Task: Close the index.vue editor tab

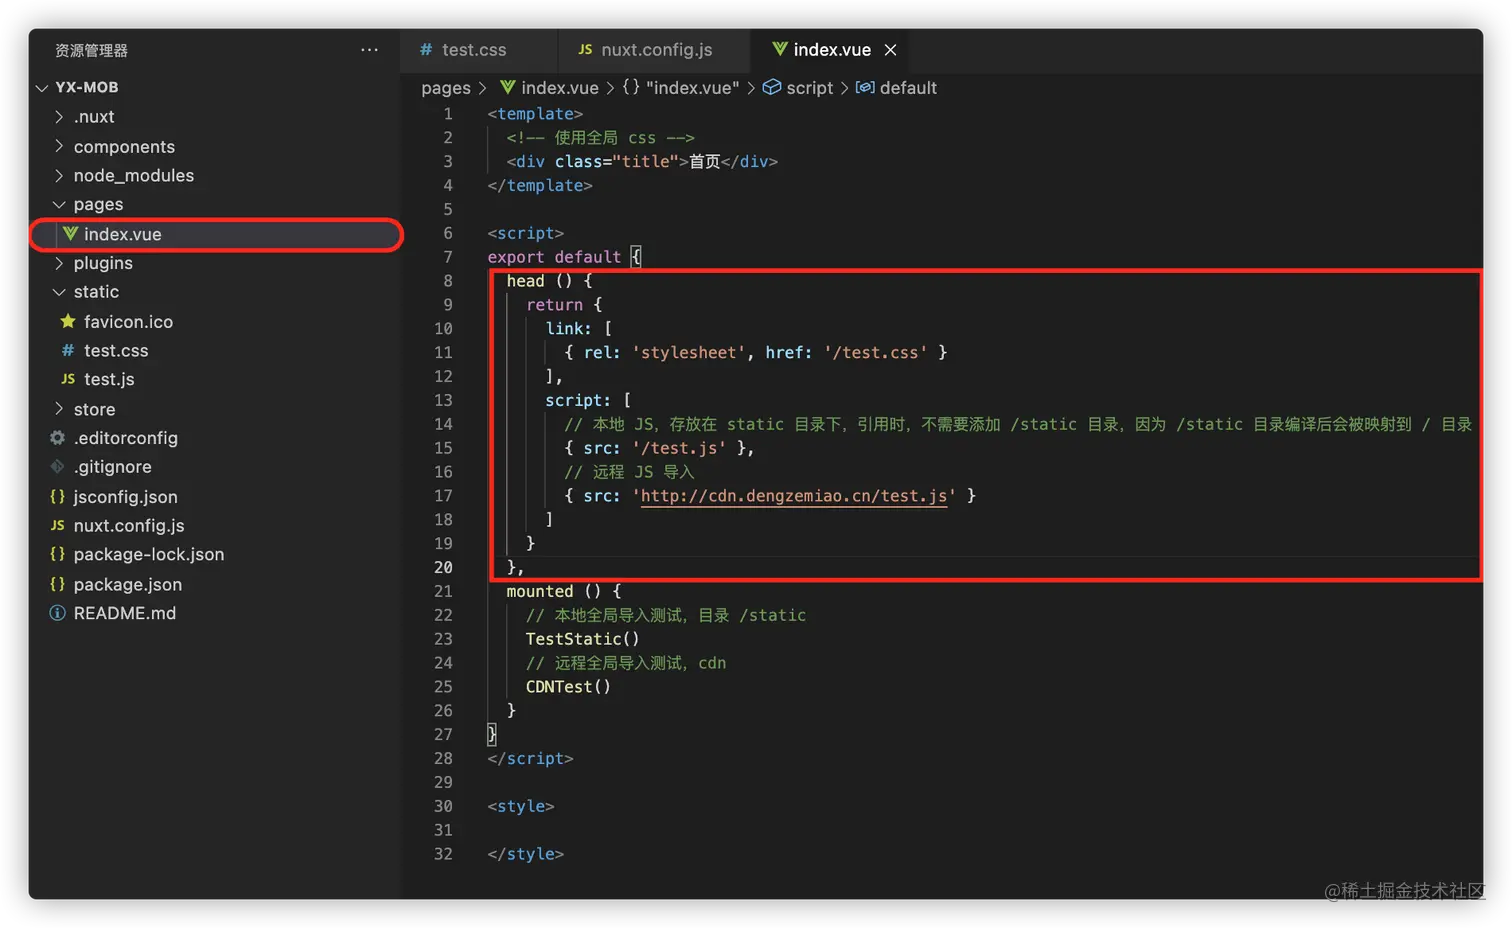Action: point(890,49)
